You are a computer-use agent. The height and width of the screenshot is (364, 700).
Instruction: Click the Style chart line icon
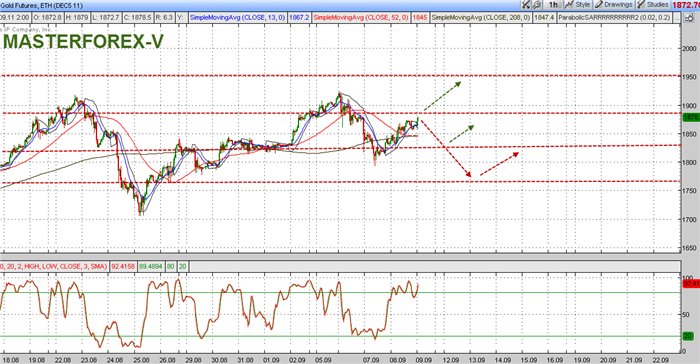(569, 4)
